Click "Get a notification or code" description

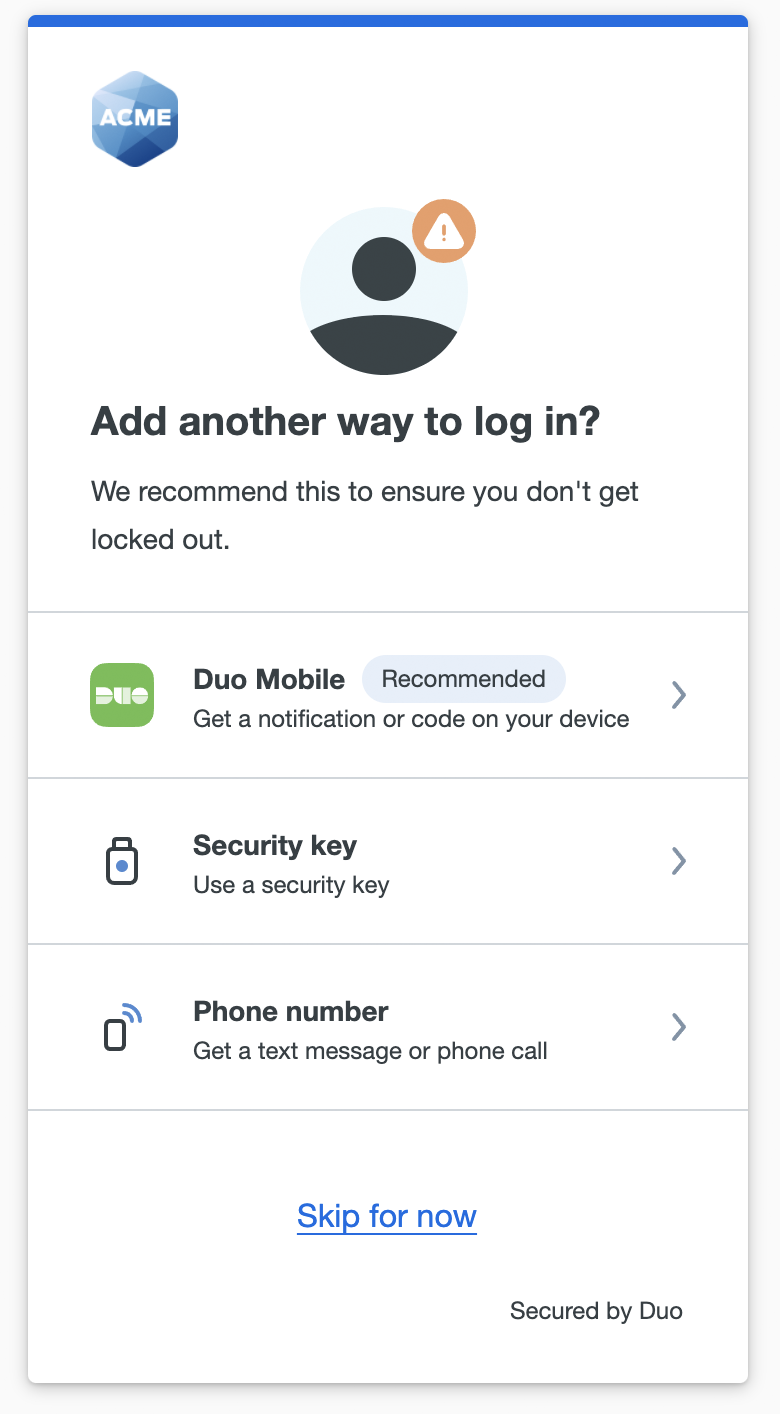point(411,719)
